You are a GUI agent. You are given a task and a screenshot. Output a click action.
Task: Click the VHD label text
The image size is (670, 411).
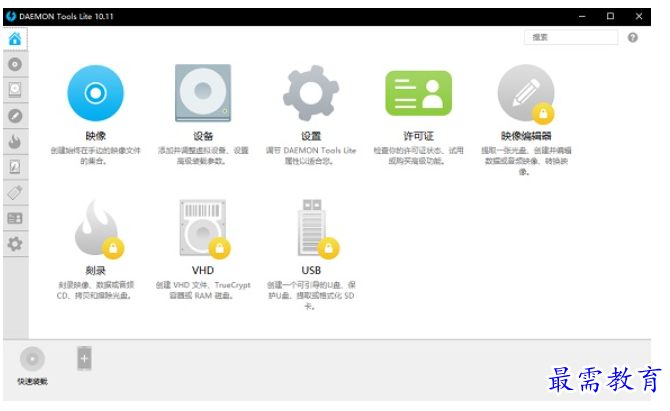pos(203,270)
